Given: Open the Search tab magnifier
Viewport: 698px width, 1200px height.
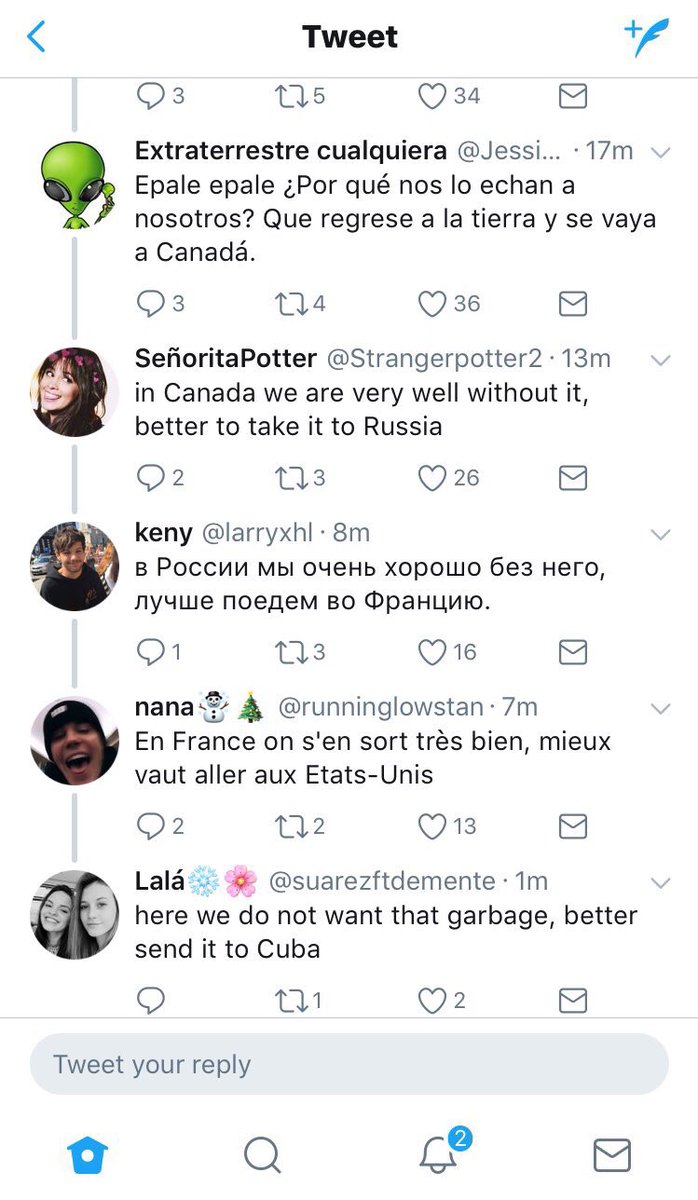Looking at the screenshot, I should click(x=262, y=1155).
